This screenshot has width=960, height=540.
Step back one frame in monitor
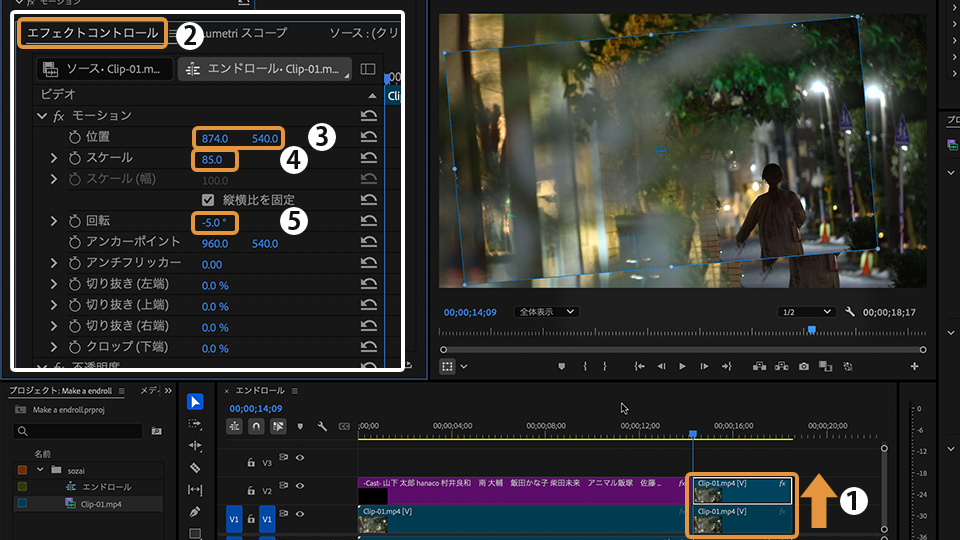tap(661, 366)
